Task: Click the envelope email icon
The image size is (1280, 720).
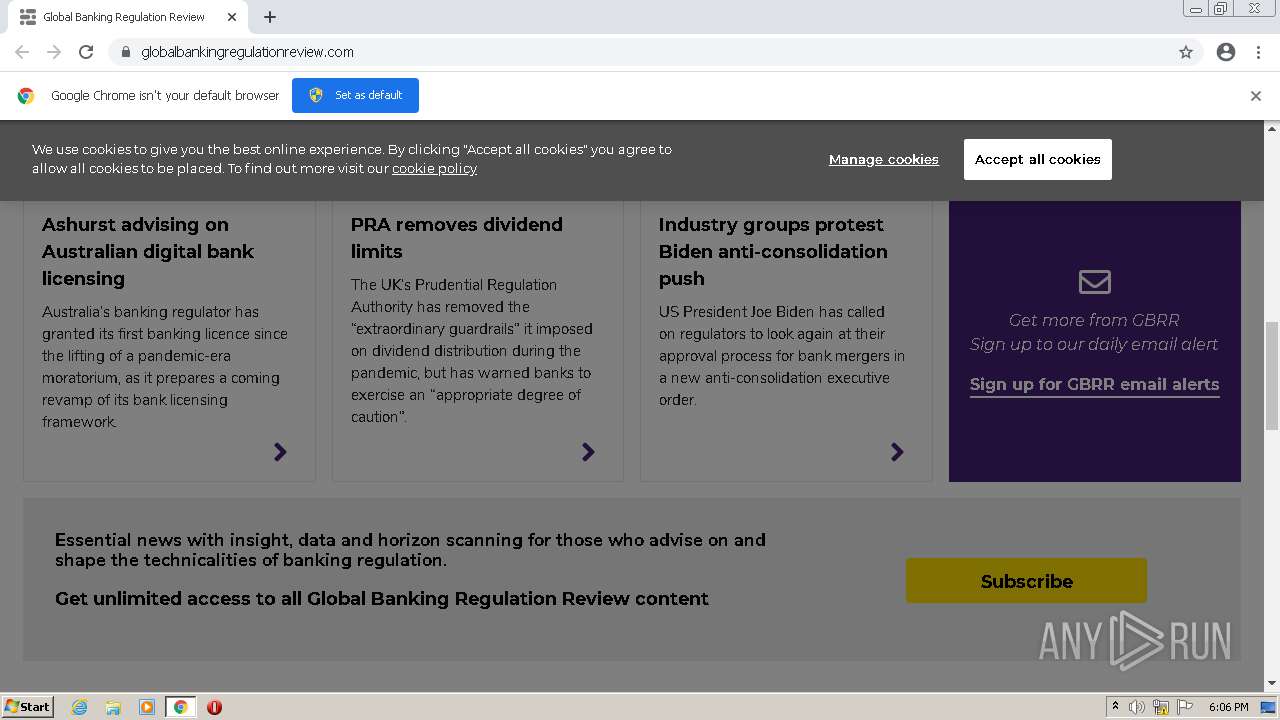Action: click(1095, 282)
